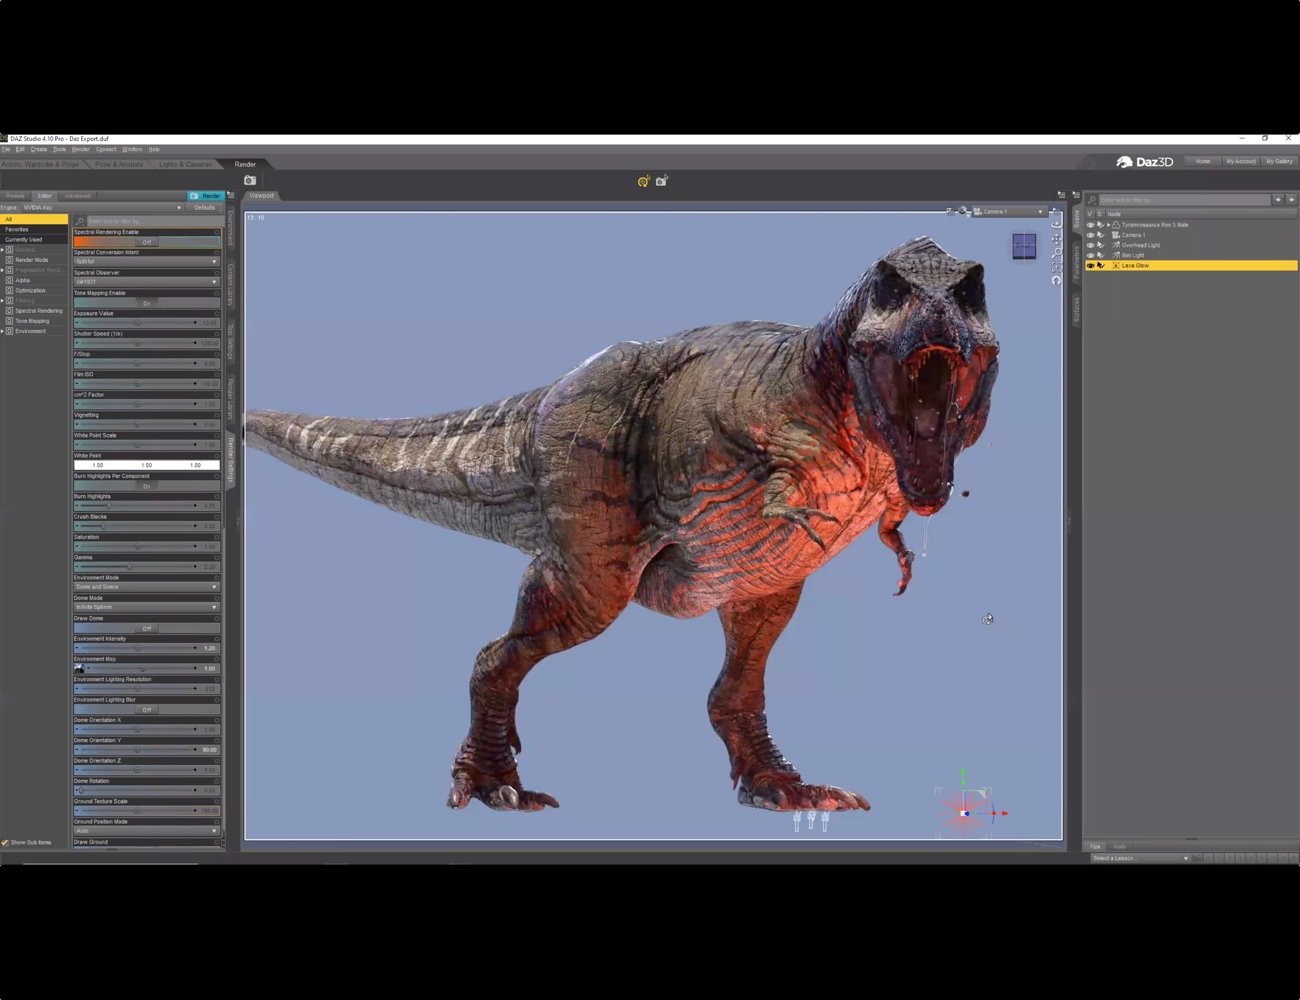The image size is (1300, 1000).
Task: Switch to Pose & Animate activity tab
Action: coord(119,164)
